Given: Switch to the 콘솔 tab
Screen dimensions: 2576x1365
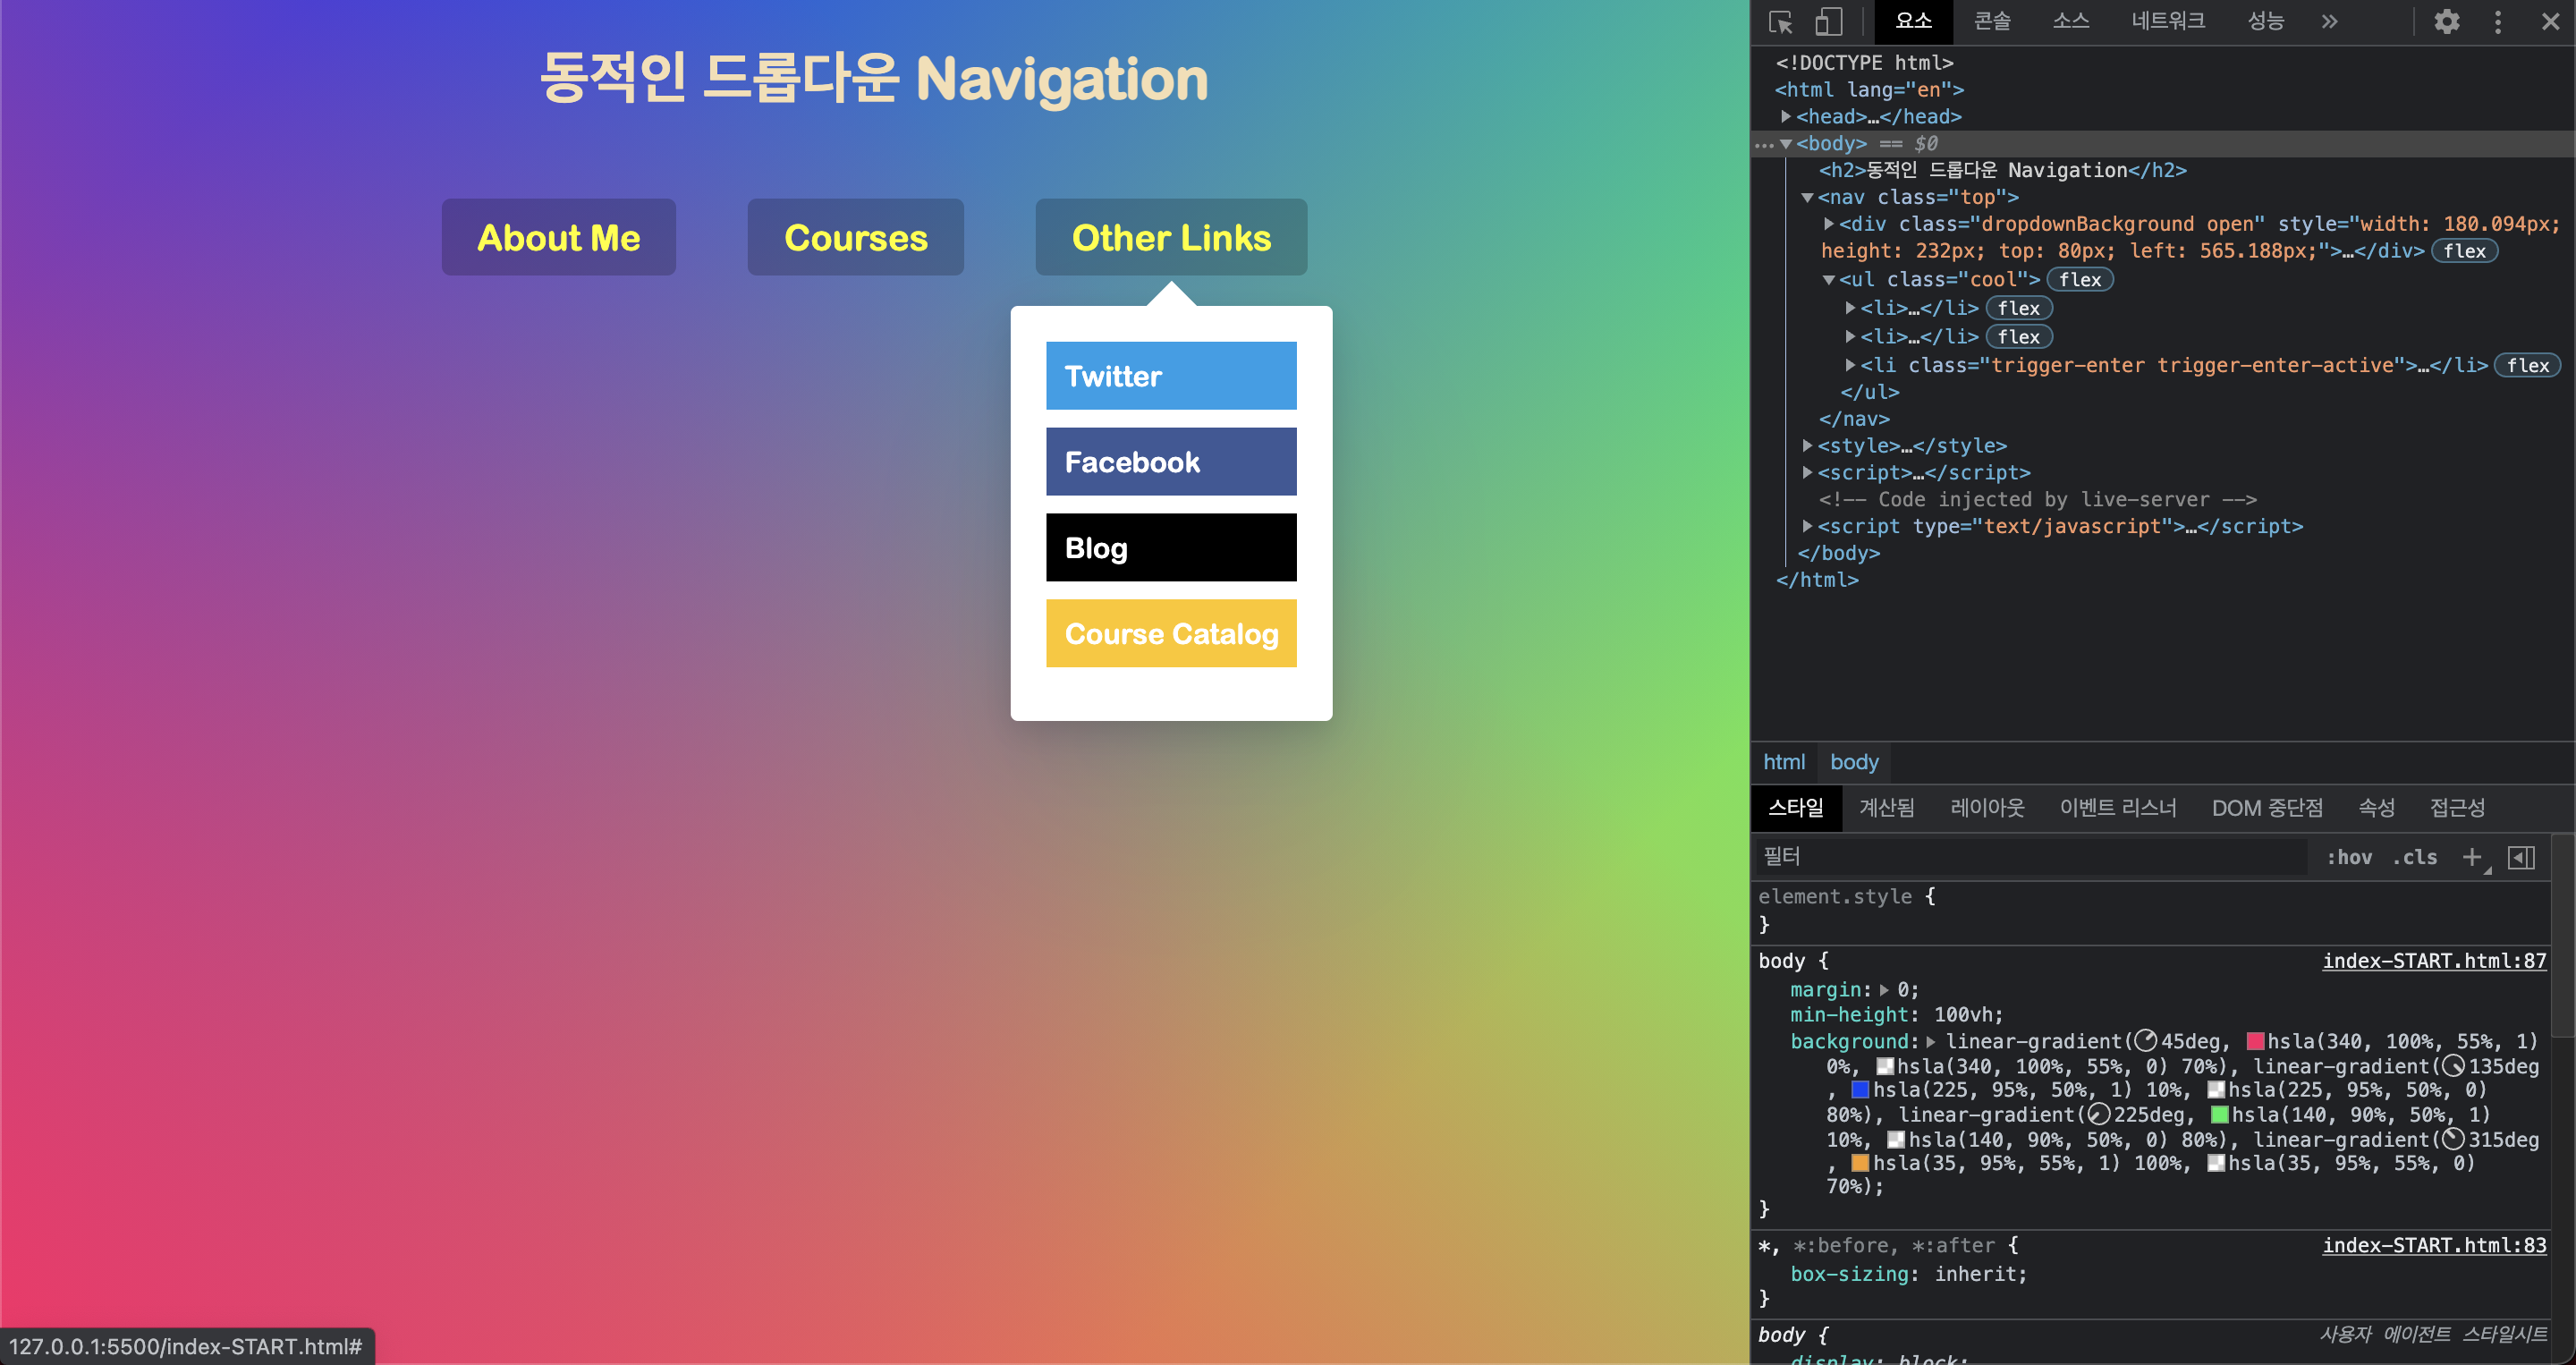Looking at the screenshot, I should tap(1991, 21).
